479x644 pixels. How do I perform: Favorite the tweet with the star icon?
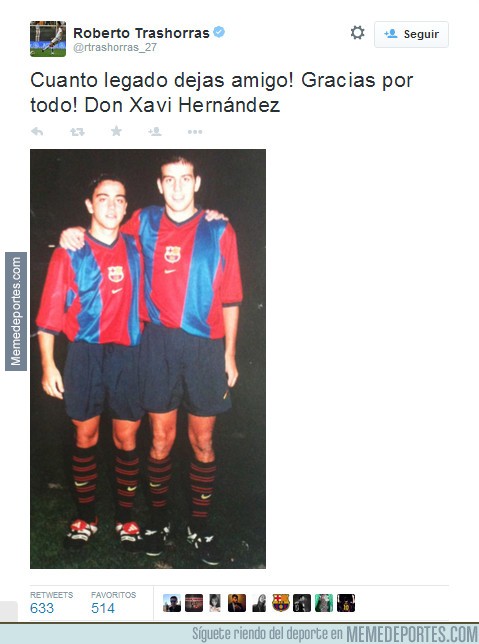coord(116,131)
